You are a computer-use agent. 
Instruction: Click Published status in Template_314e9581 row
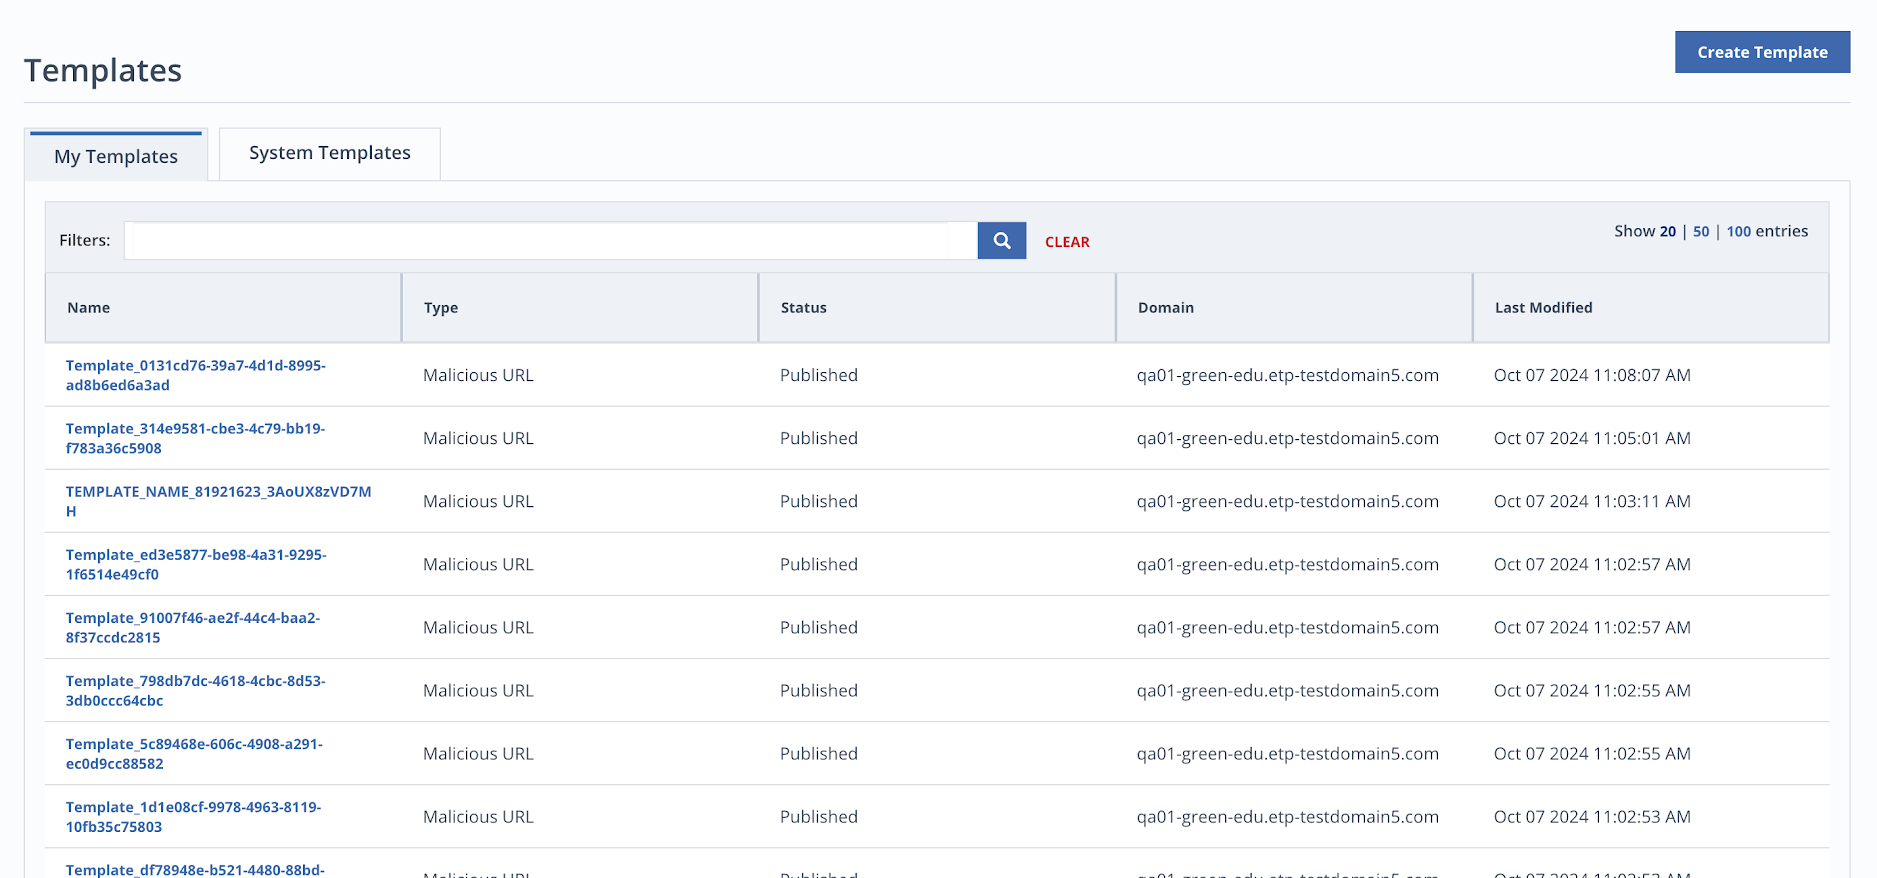coord(819,438)
